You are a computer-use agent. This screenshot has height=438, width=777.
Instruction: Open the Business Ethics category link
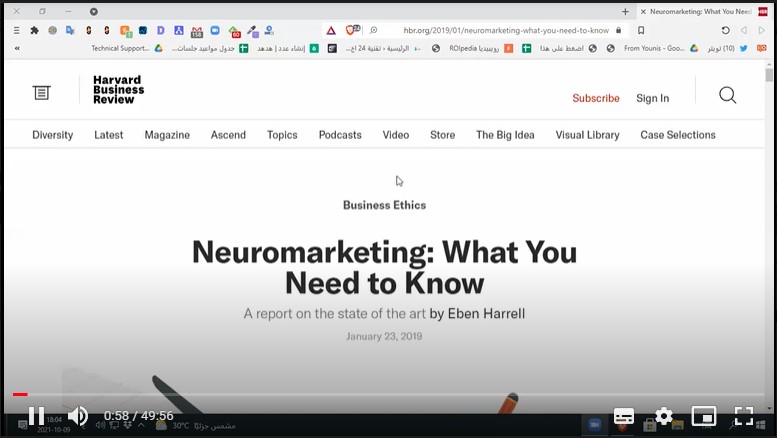(x=384, y=205)
